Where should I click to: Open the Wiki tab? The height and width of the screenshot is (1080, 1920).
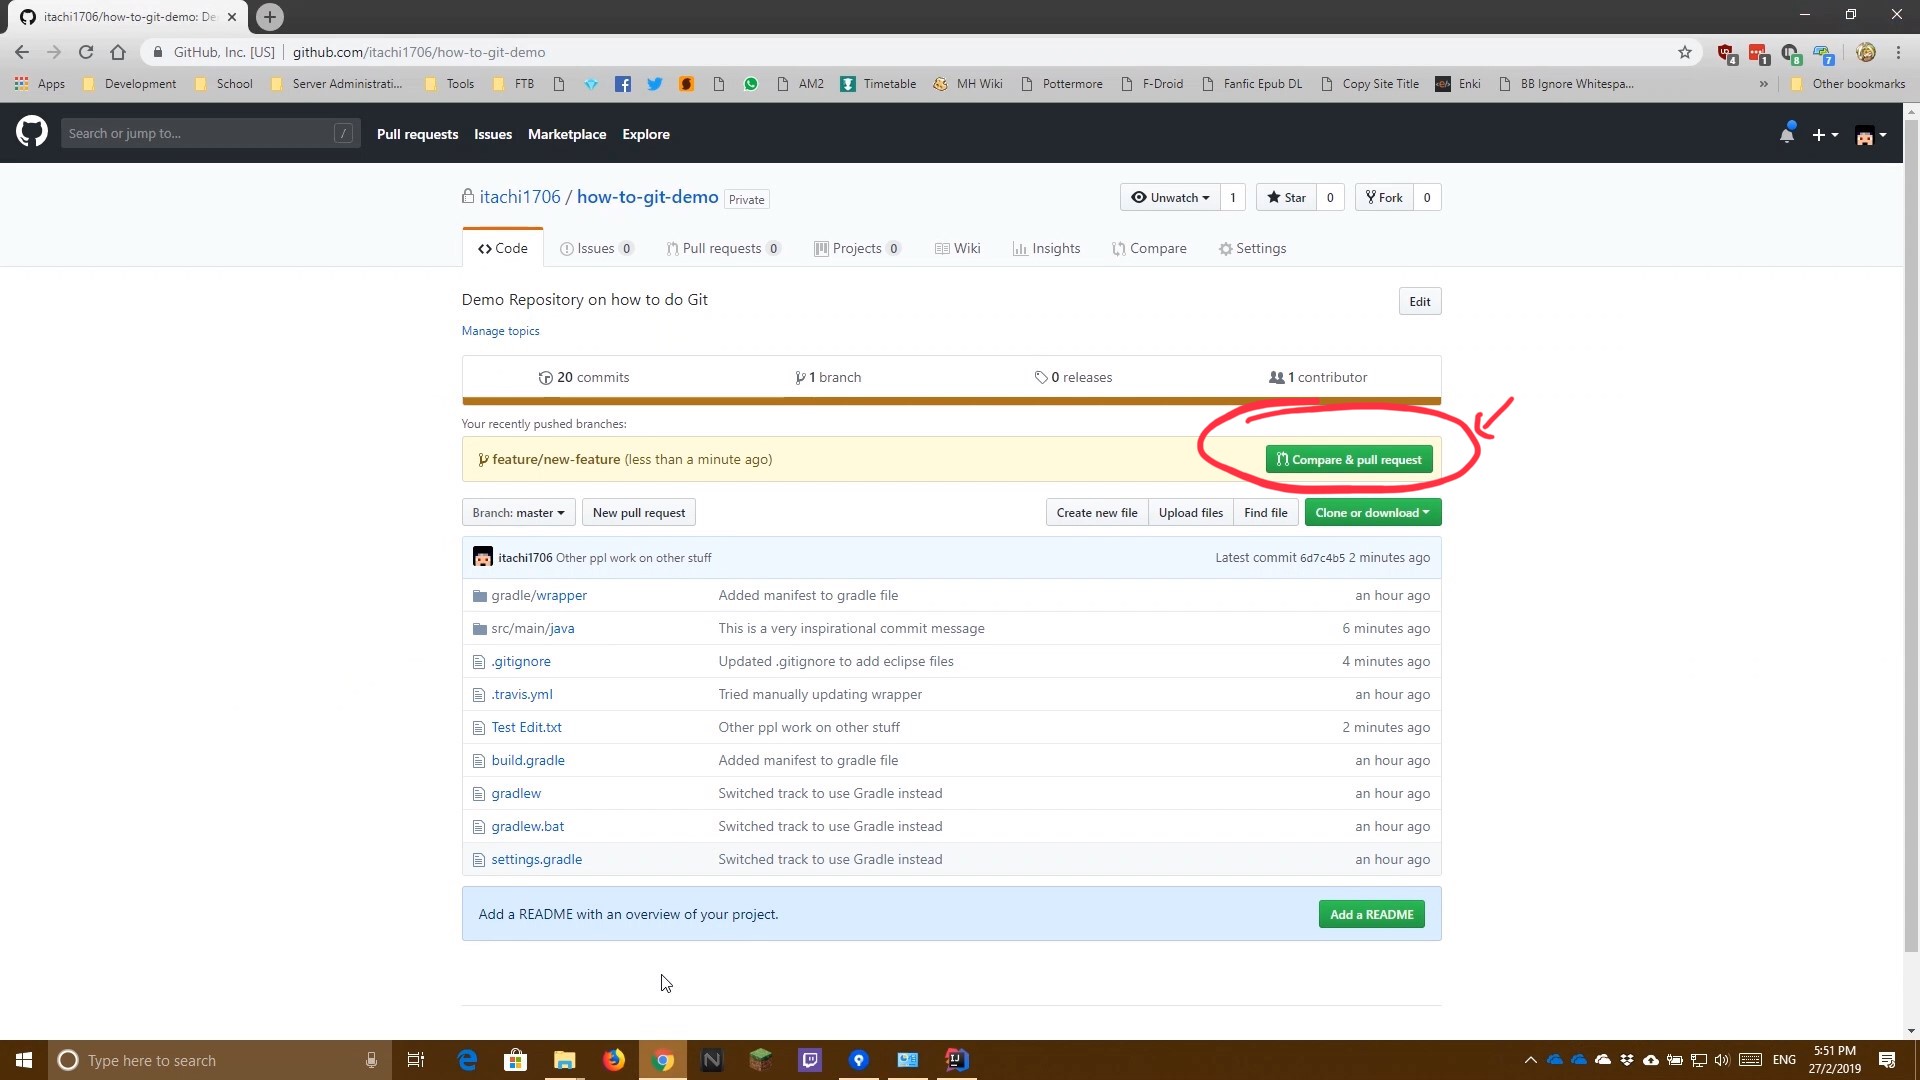[958, 248]
